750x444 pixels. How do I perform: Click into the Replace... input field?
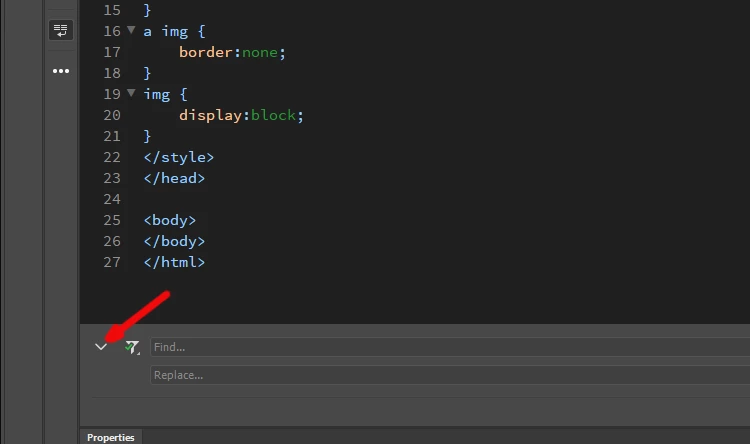pyautogui.click(x=450, y=375)
